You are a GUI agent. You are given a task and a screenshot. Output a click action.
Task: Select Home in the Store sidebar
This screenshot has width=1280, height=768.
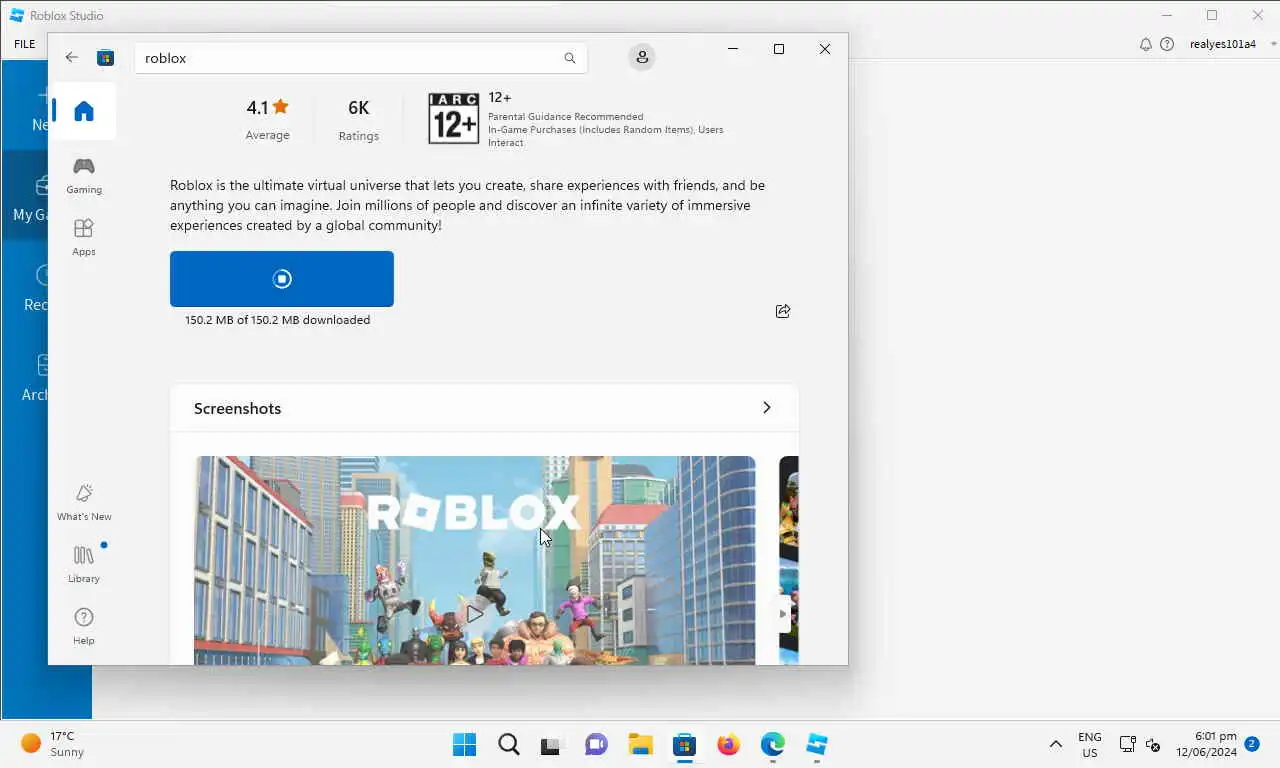coord(84,111)
